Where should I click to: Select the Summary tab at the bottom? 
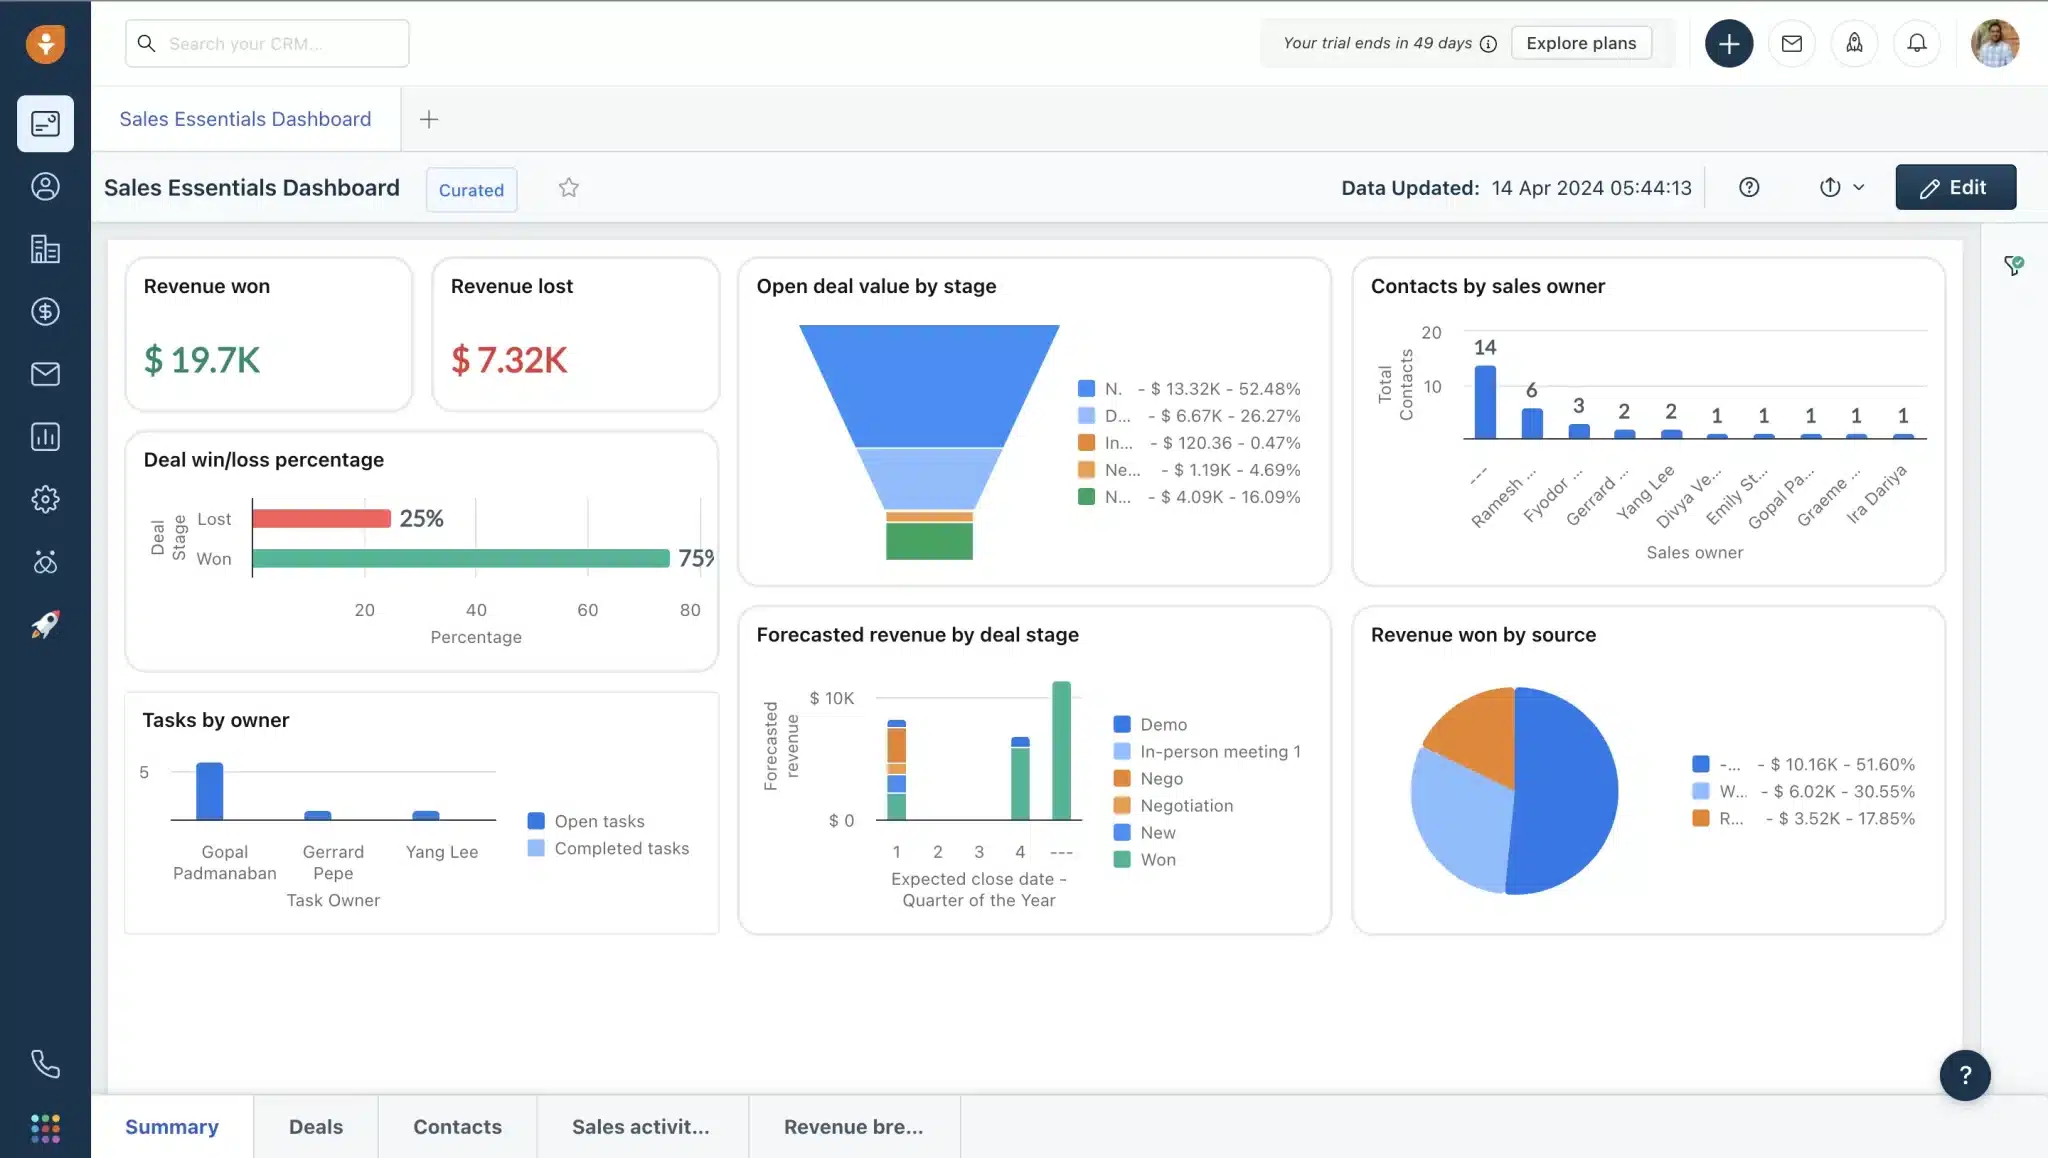(172, 1126)
